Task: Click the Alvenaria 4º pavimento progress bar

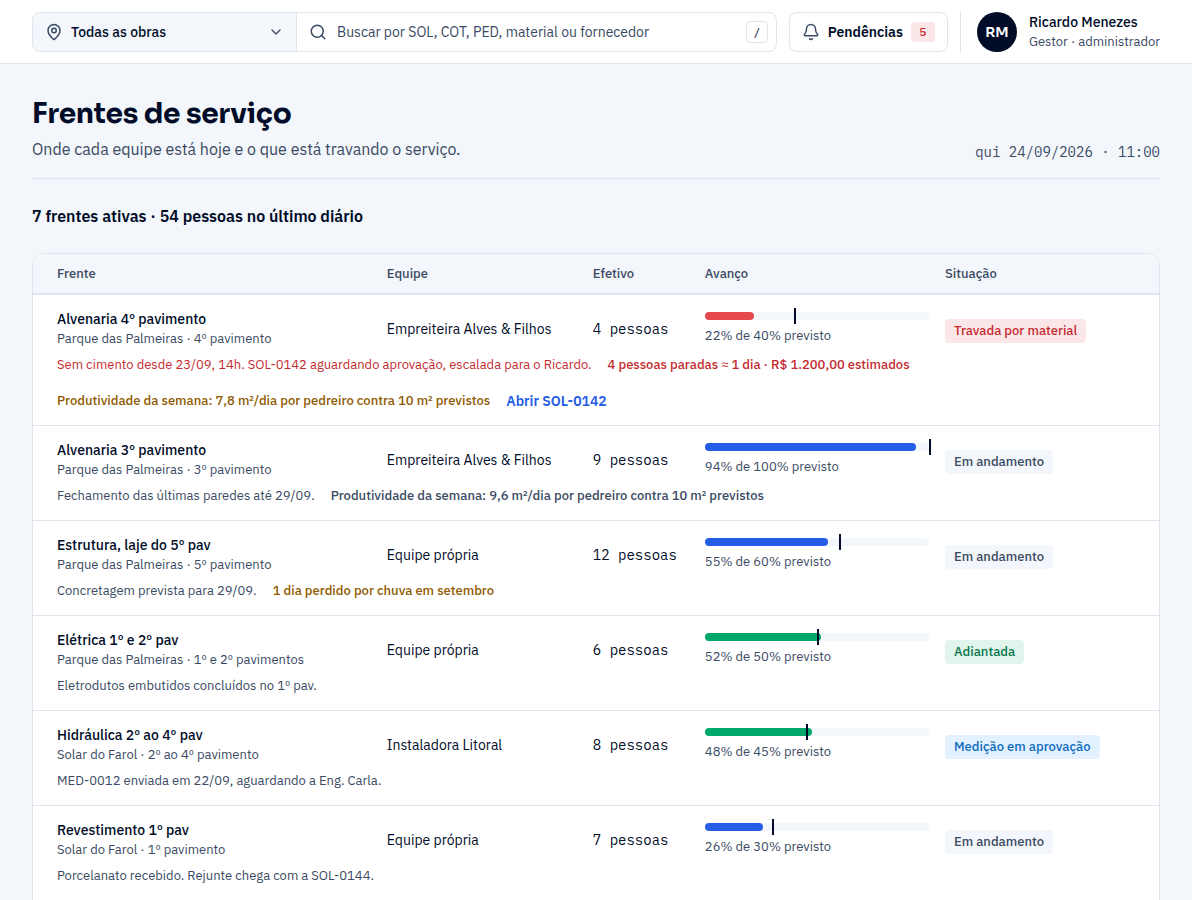Action: tap(816, 315)
